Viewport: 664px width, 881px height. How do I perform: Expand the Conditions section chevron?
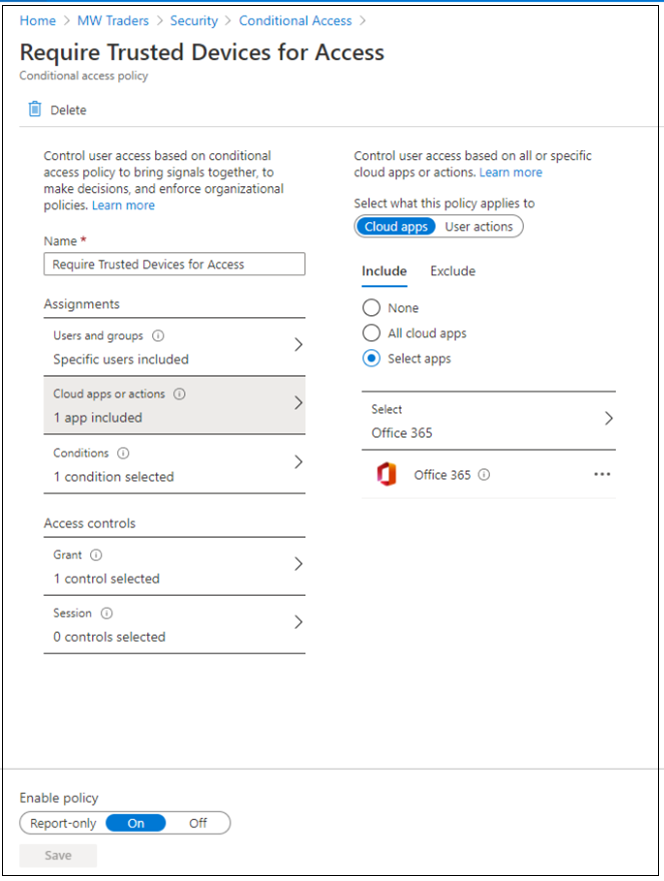298,462
